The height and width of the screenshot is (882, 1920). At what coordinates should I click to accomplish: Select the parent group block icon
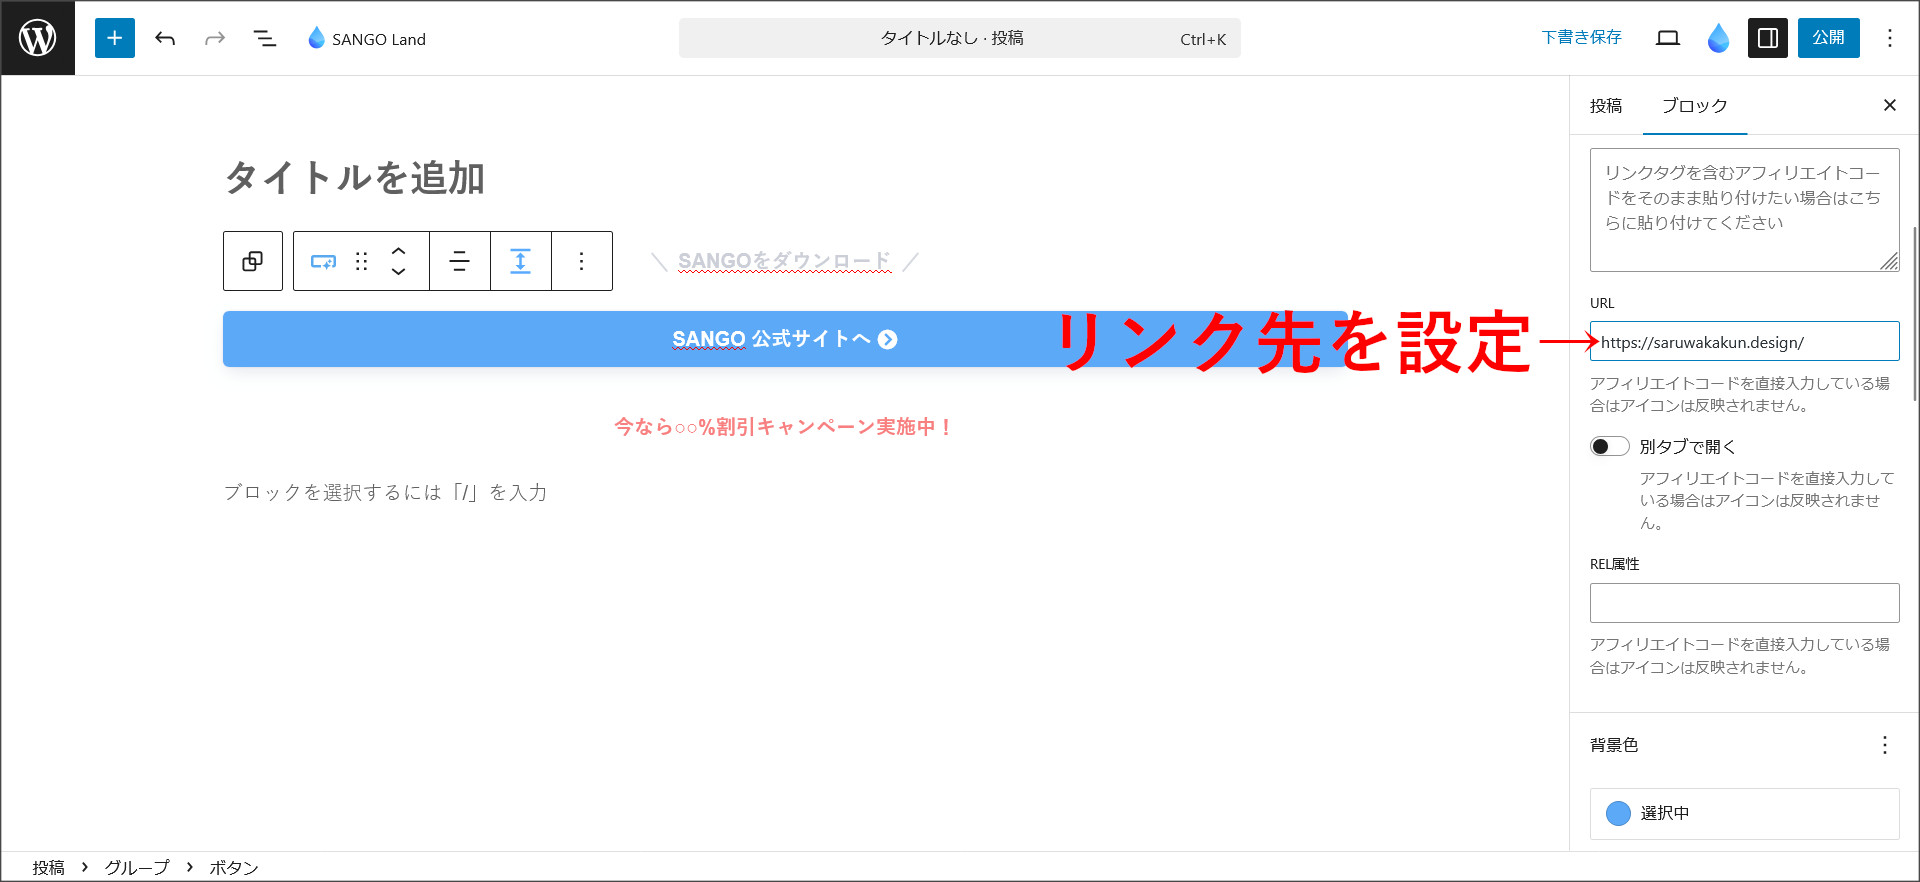tap(253, 261)
